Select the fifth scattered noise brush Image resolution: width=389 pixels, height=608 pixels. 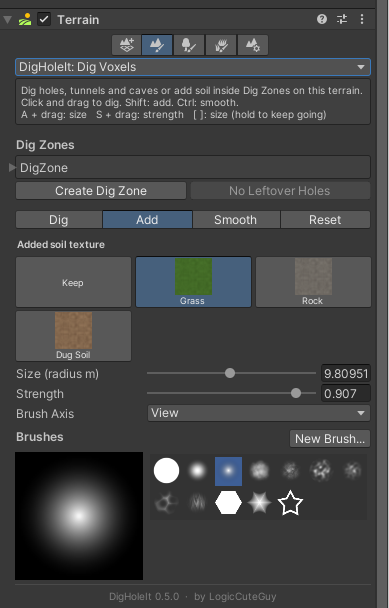290,471
